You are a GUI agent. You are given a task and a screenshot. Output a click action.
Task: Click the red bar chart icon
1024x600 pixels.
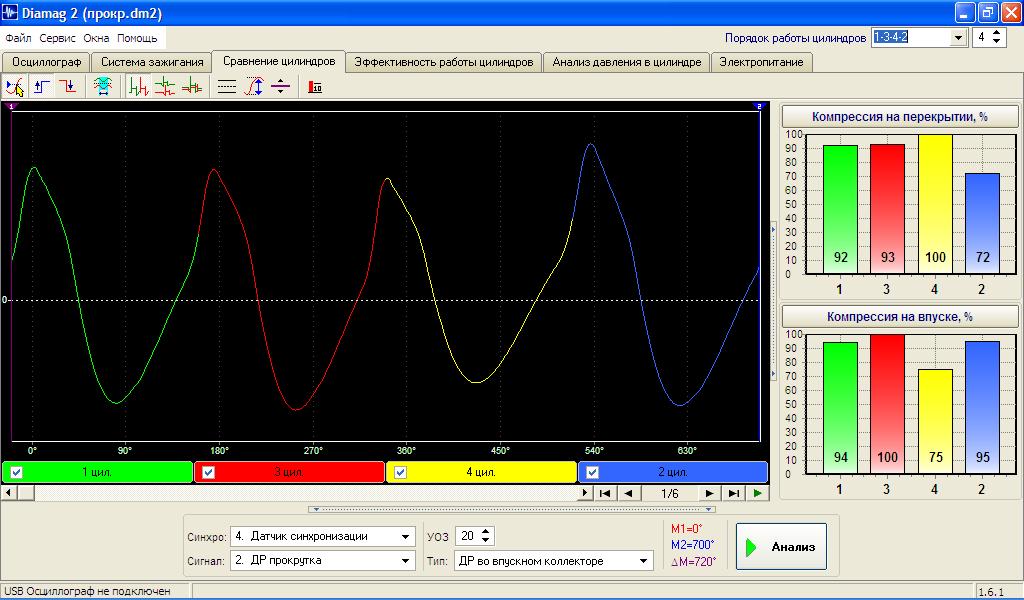(x=315, y=86)
